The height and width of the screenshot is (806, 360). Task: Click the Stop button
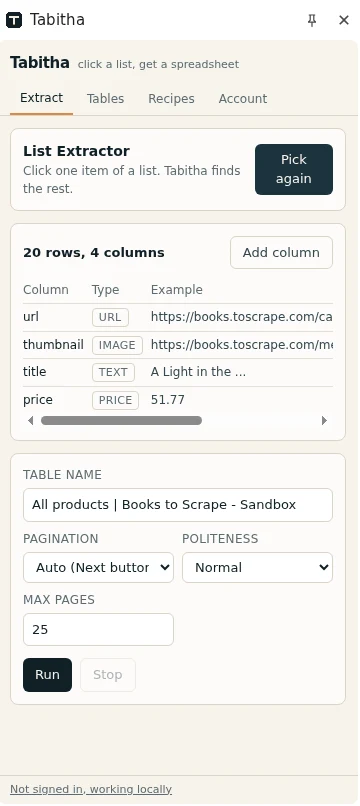[x=107, y=675]
